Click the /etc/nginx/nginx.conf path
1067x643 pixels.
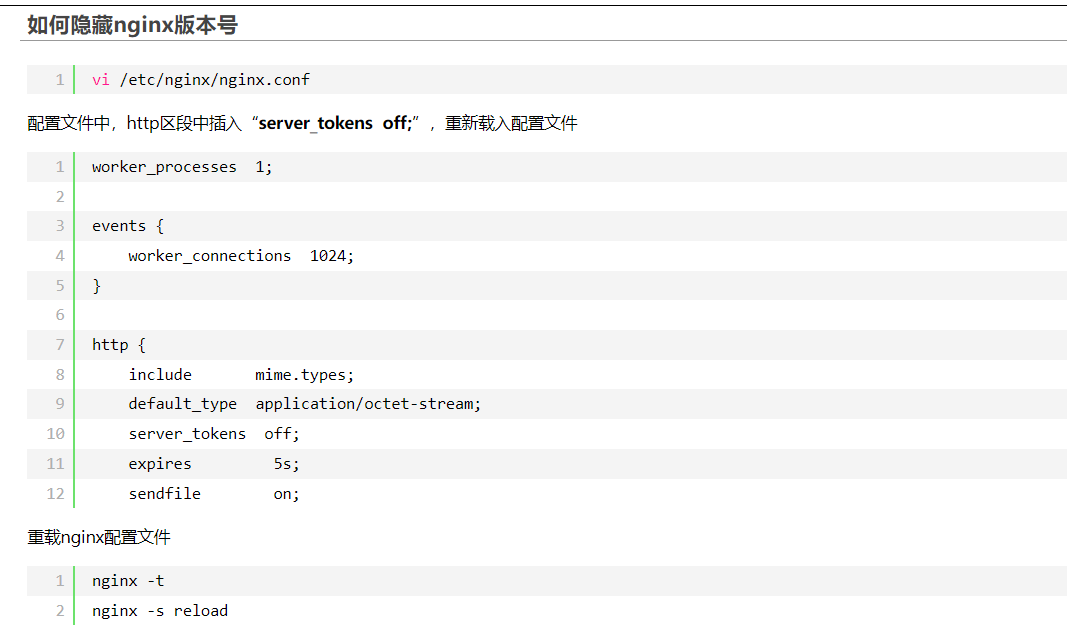214,80
